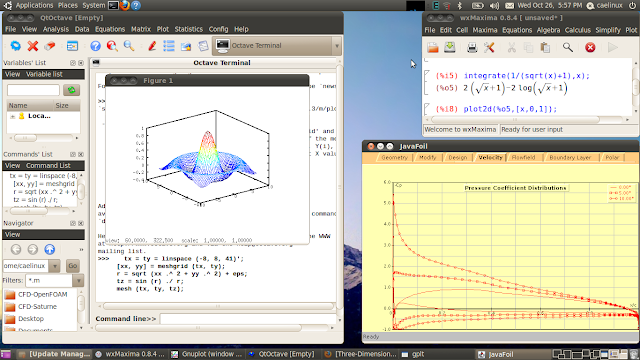Open Command List menu in Commands panel
The width and height of the screenshot is (640, 360).
[48, 165]
